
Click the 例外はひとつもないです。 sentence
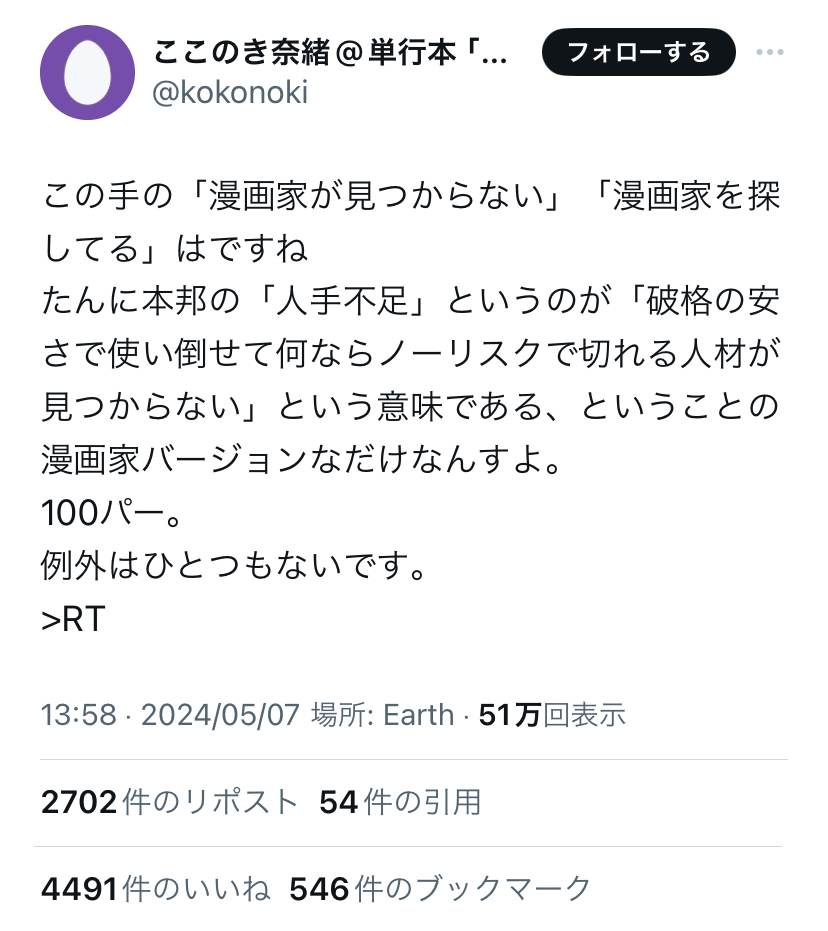[x=234, y=567]
